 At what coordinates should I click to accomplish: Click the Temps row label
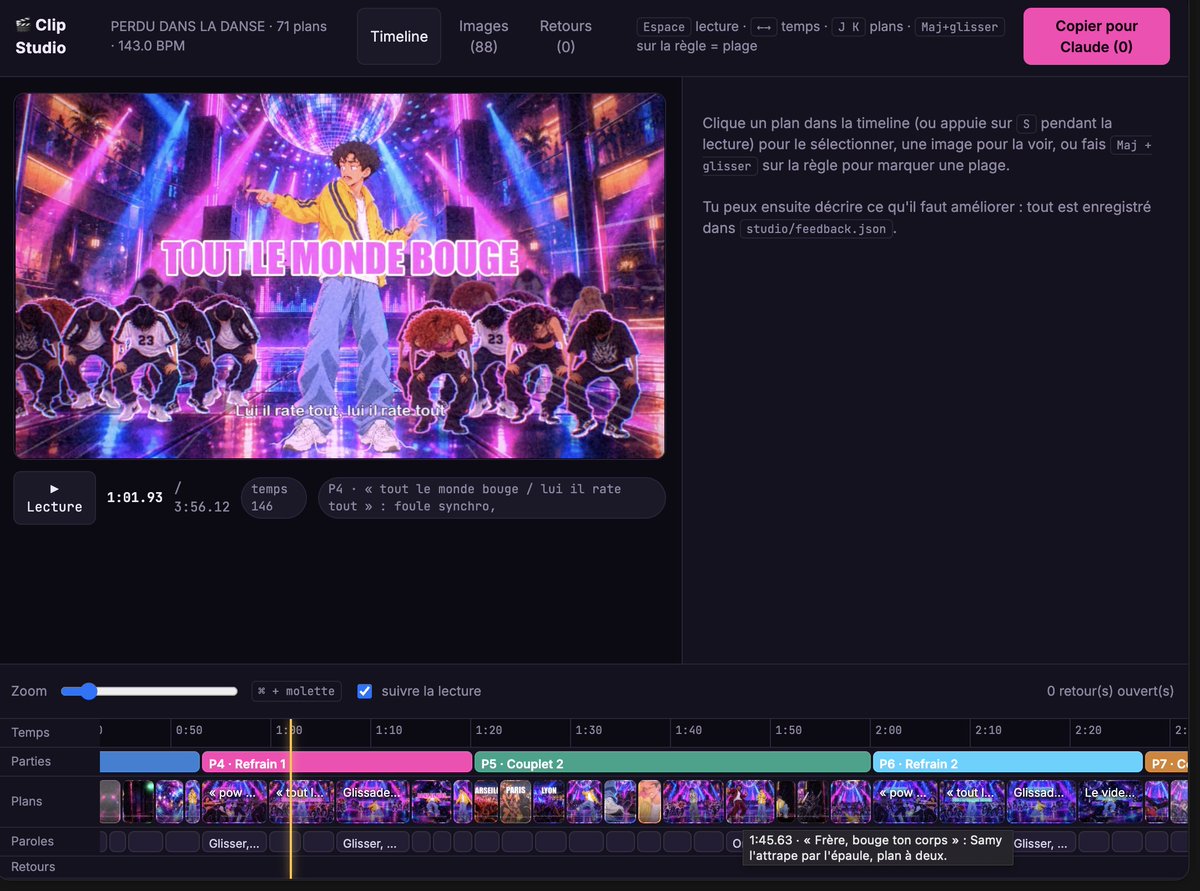coord(30,733)
